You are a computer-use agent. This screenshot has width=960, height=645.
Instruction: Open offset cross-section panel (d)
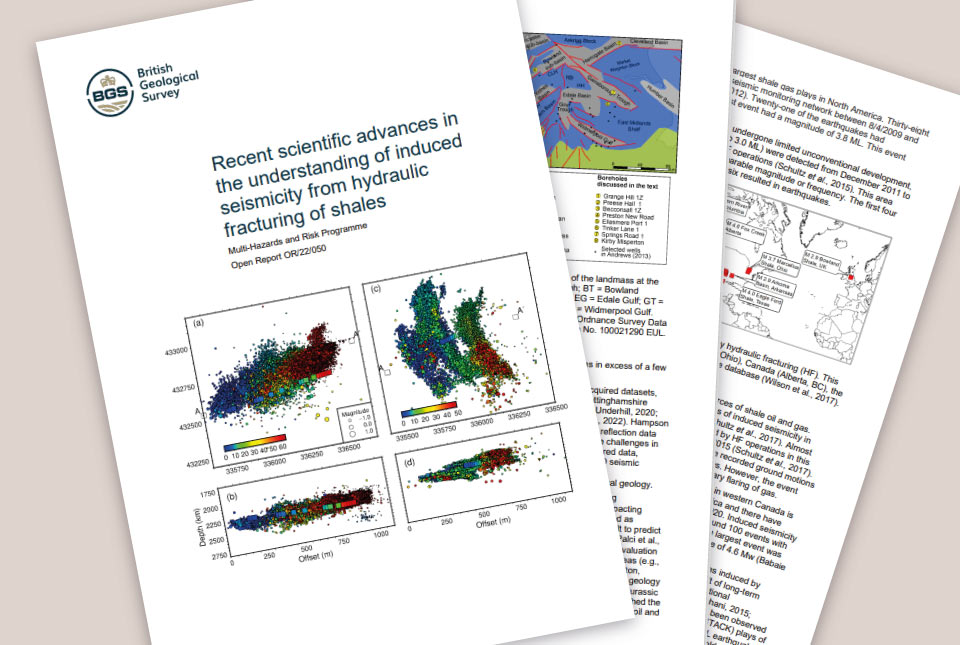coord(485,471)
